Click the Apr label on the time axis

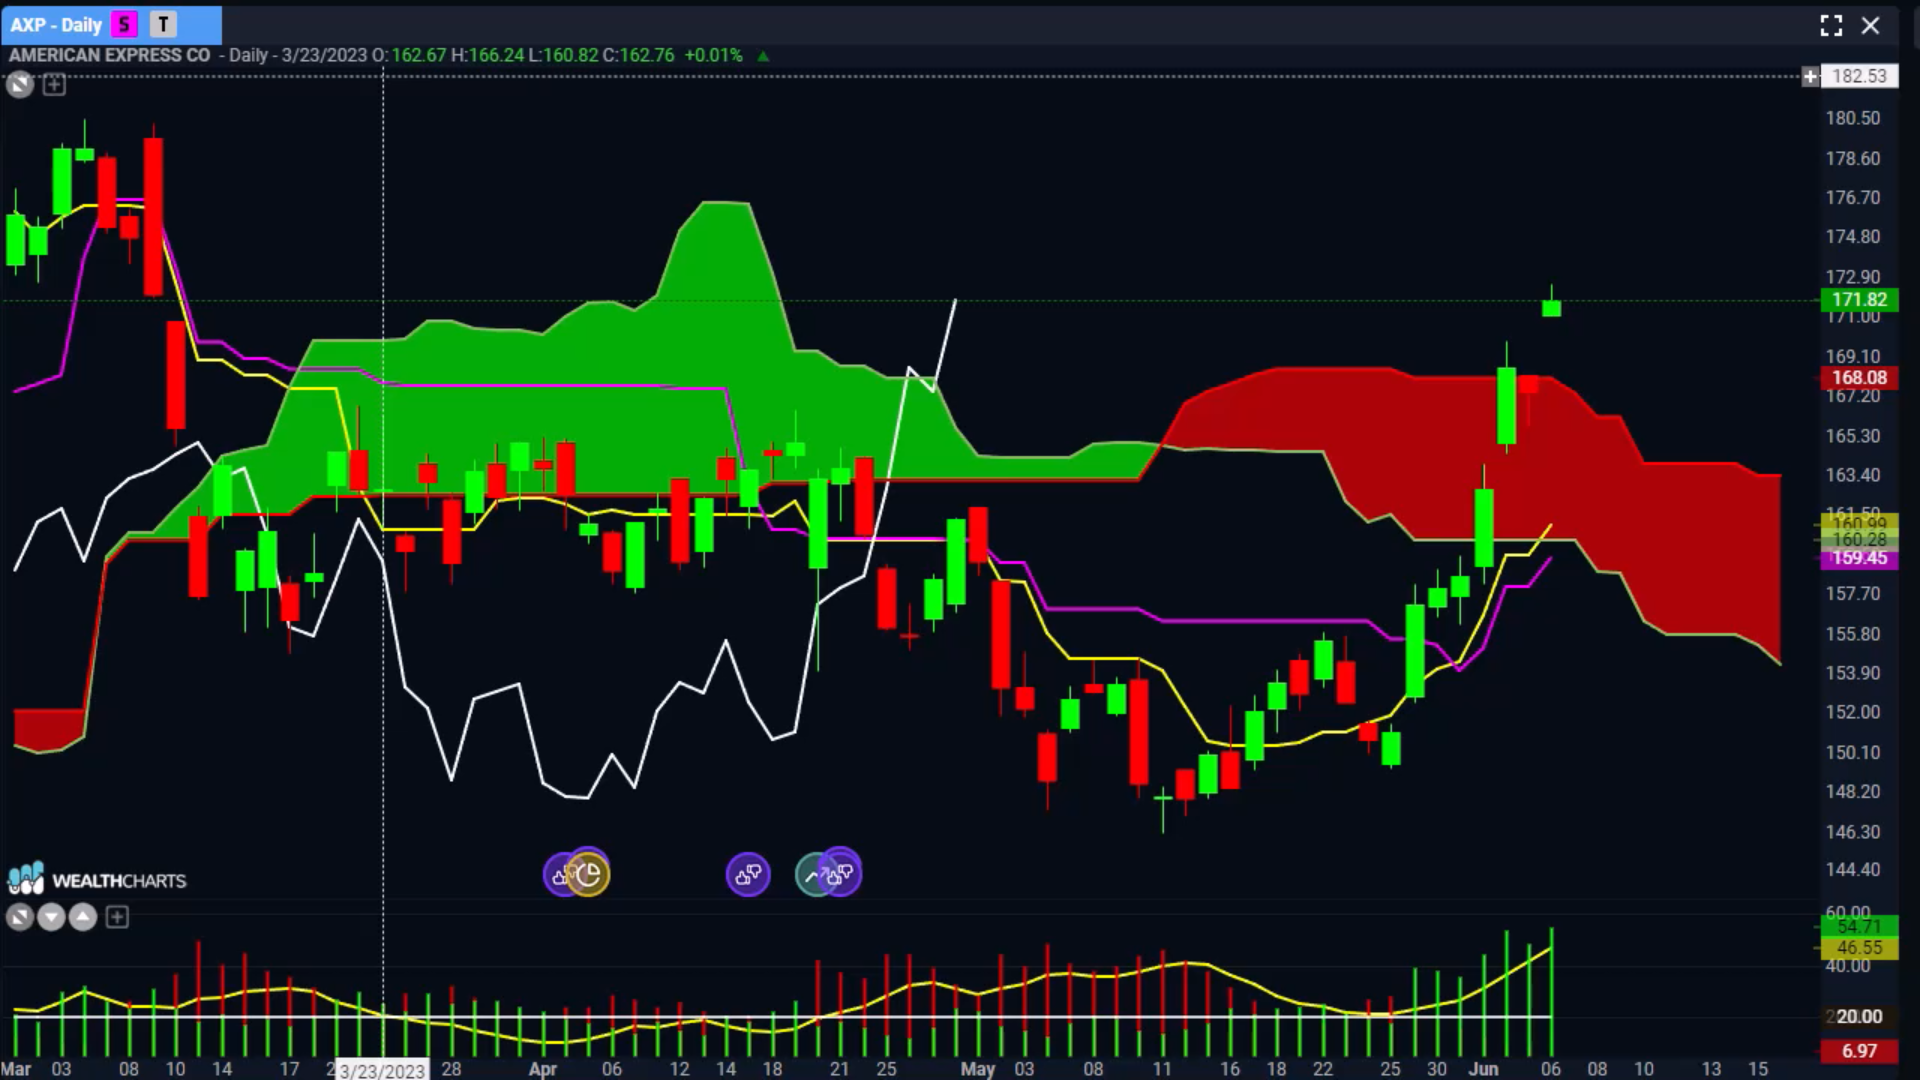pos(542,1069)
